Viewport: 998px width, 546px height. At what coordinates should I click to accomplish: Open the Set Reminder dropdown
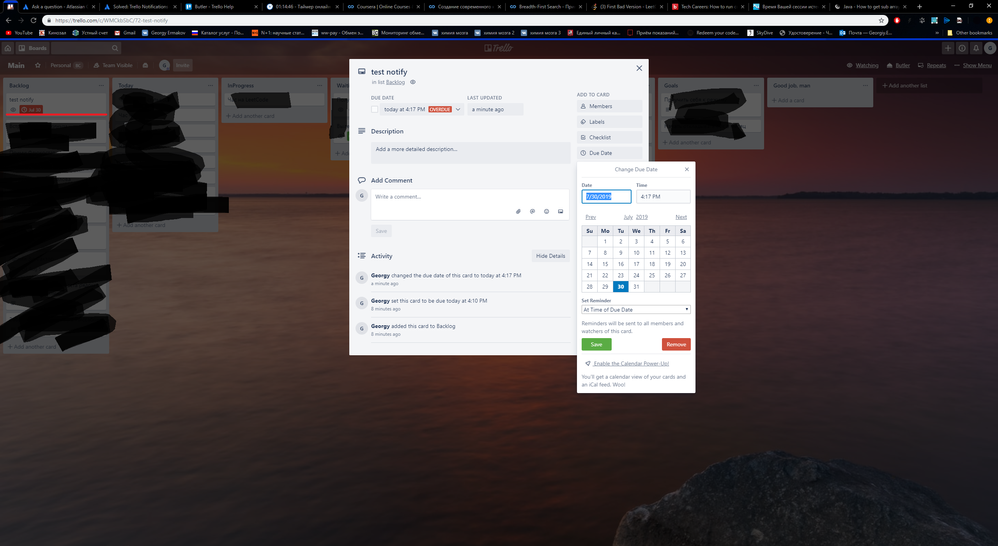[x=636, y=309]
